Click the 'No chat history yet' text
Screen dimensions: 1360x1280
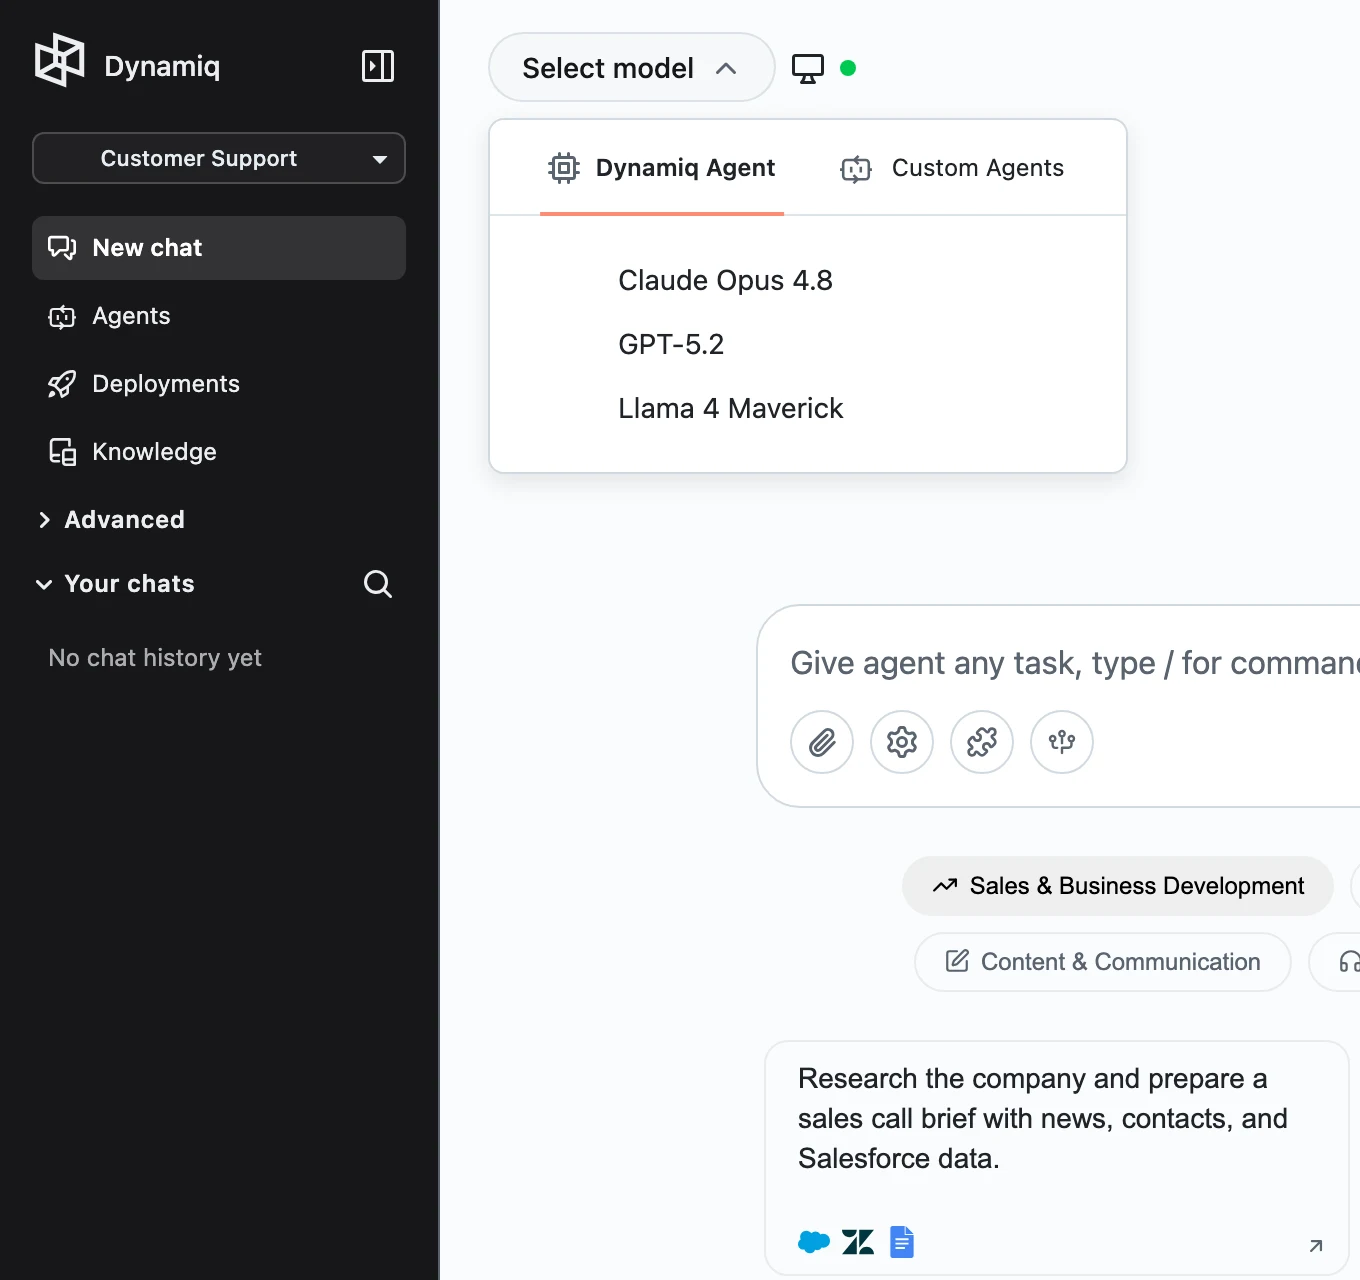(155, 658)
